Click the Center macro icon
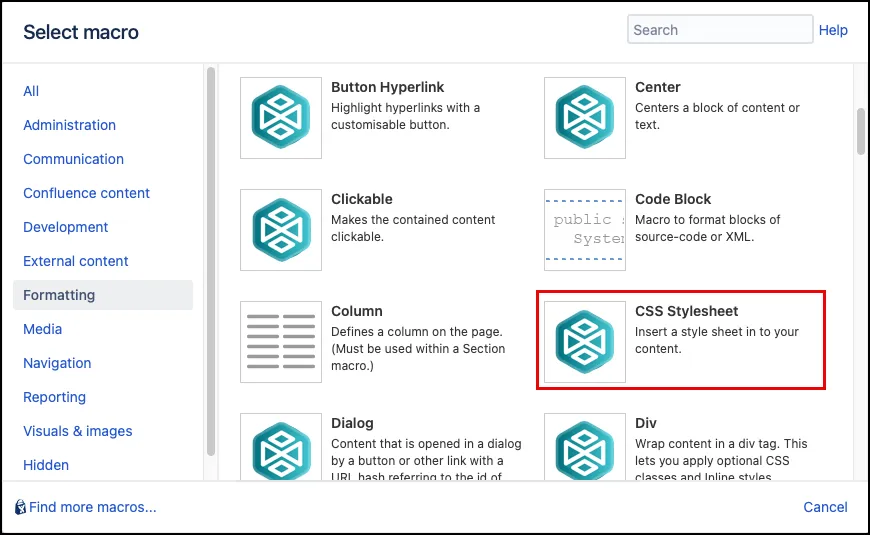 (585, 118)
